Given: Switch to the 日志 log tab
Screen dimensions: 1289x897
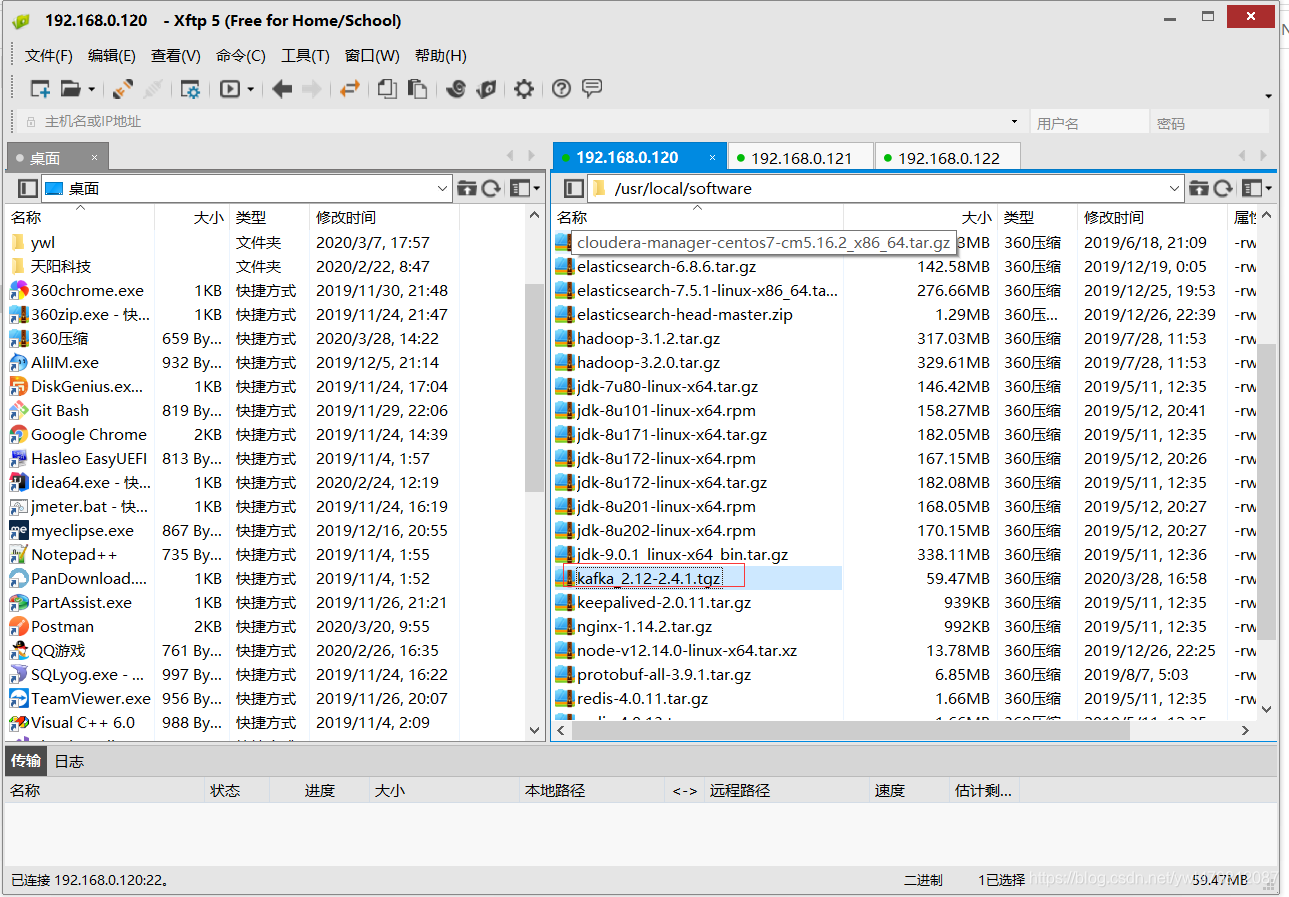Looking at the screenshot, I should coord(69,761).
